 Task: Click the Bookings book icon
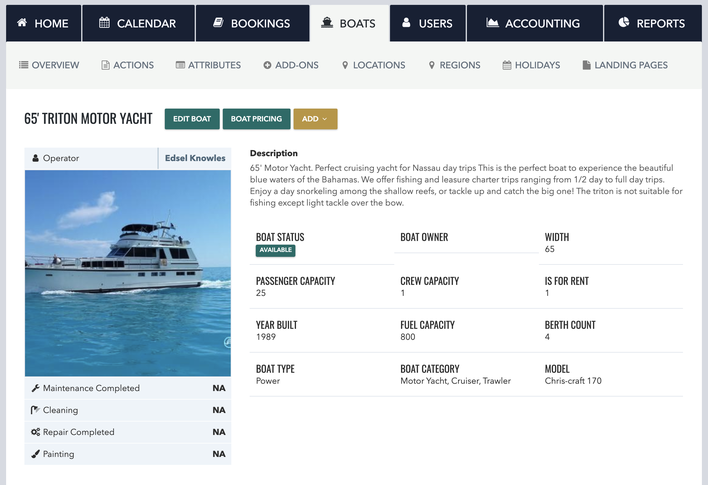pos(217,23)
